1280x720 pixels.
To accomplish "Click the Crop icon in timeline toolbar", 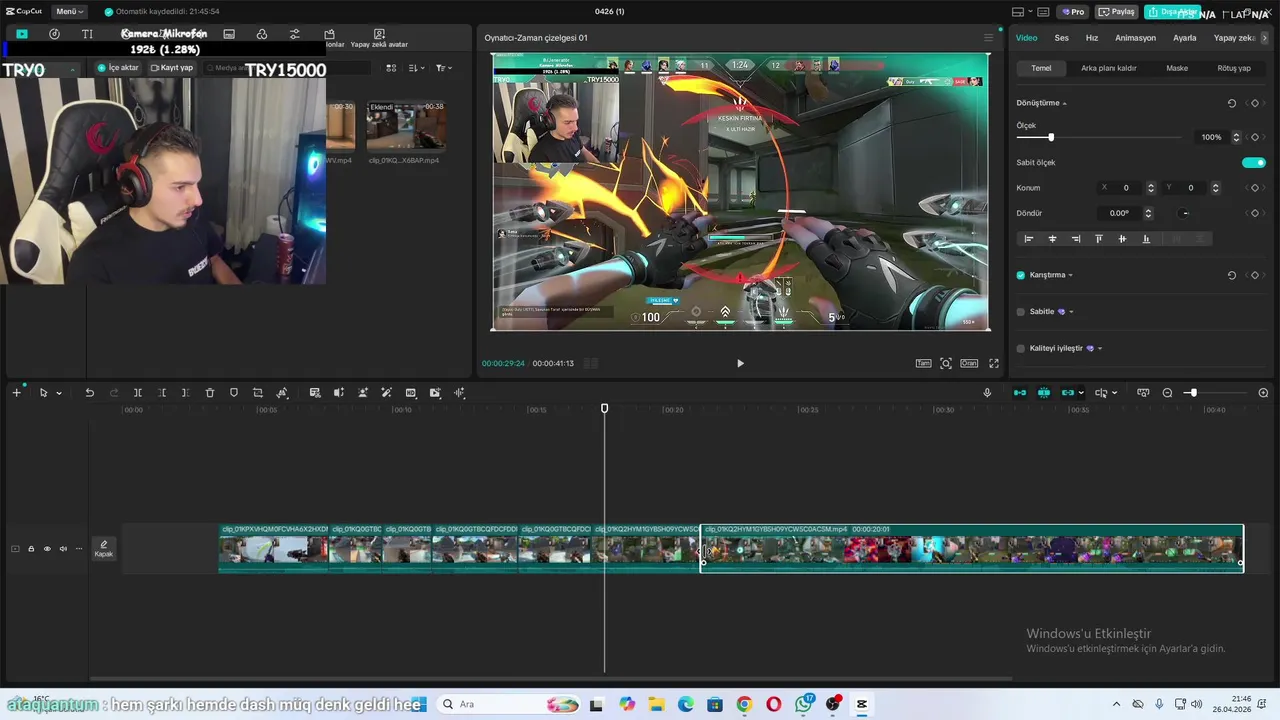I will click(x=258, y=393).
